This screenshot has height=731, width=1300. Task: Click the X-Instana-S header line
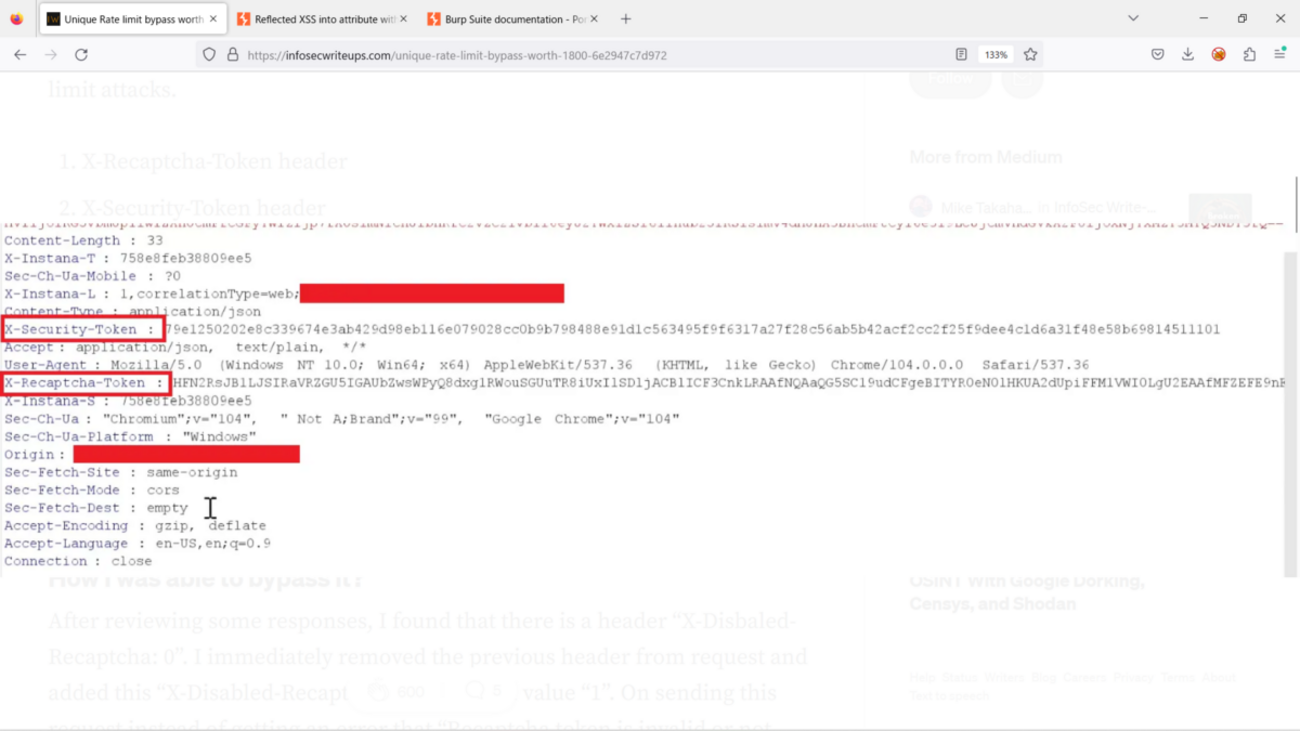(128, 401)
